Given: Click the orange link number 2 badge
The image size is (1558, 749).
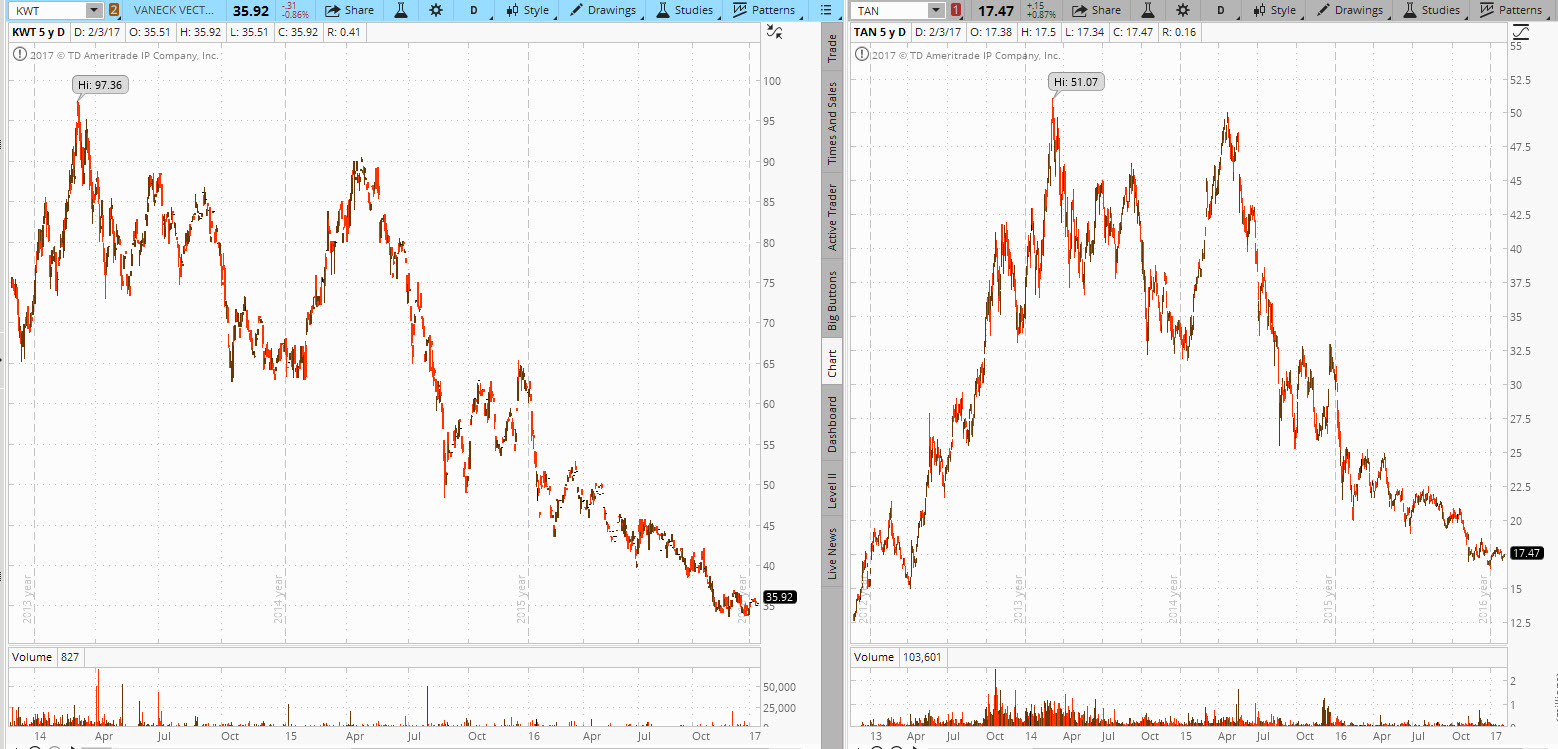Looking at the screenshot, I should (114, 10).
